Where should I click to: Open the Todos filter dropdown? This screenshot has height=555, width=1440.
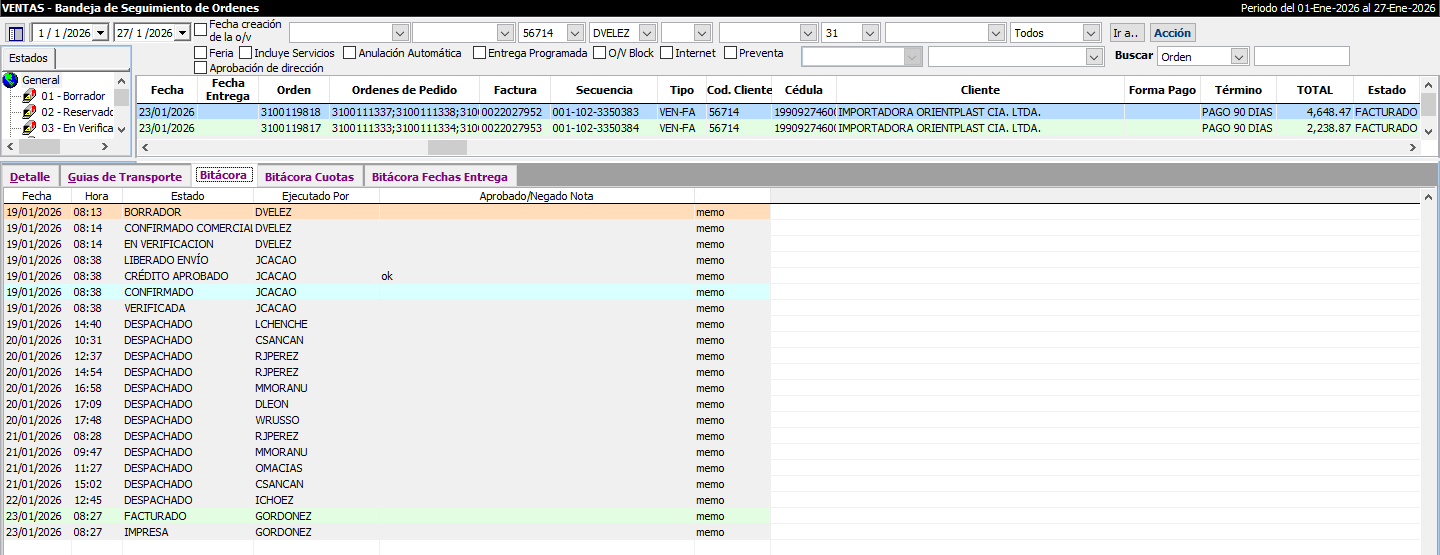tap(1091, 33)
